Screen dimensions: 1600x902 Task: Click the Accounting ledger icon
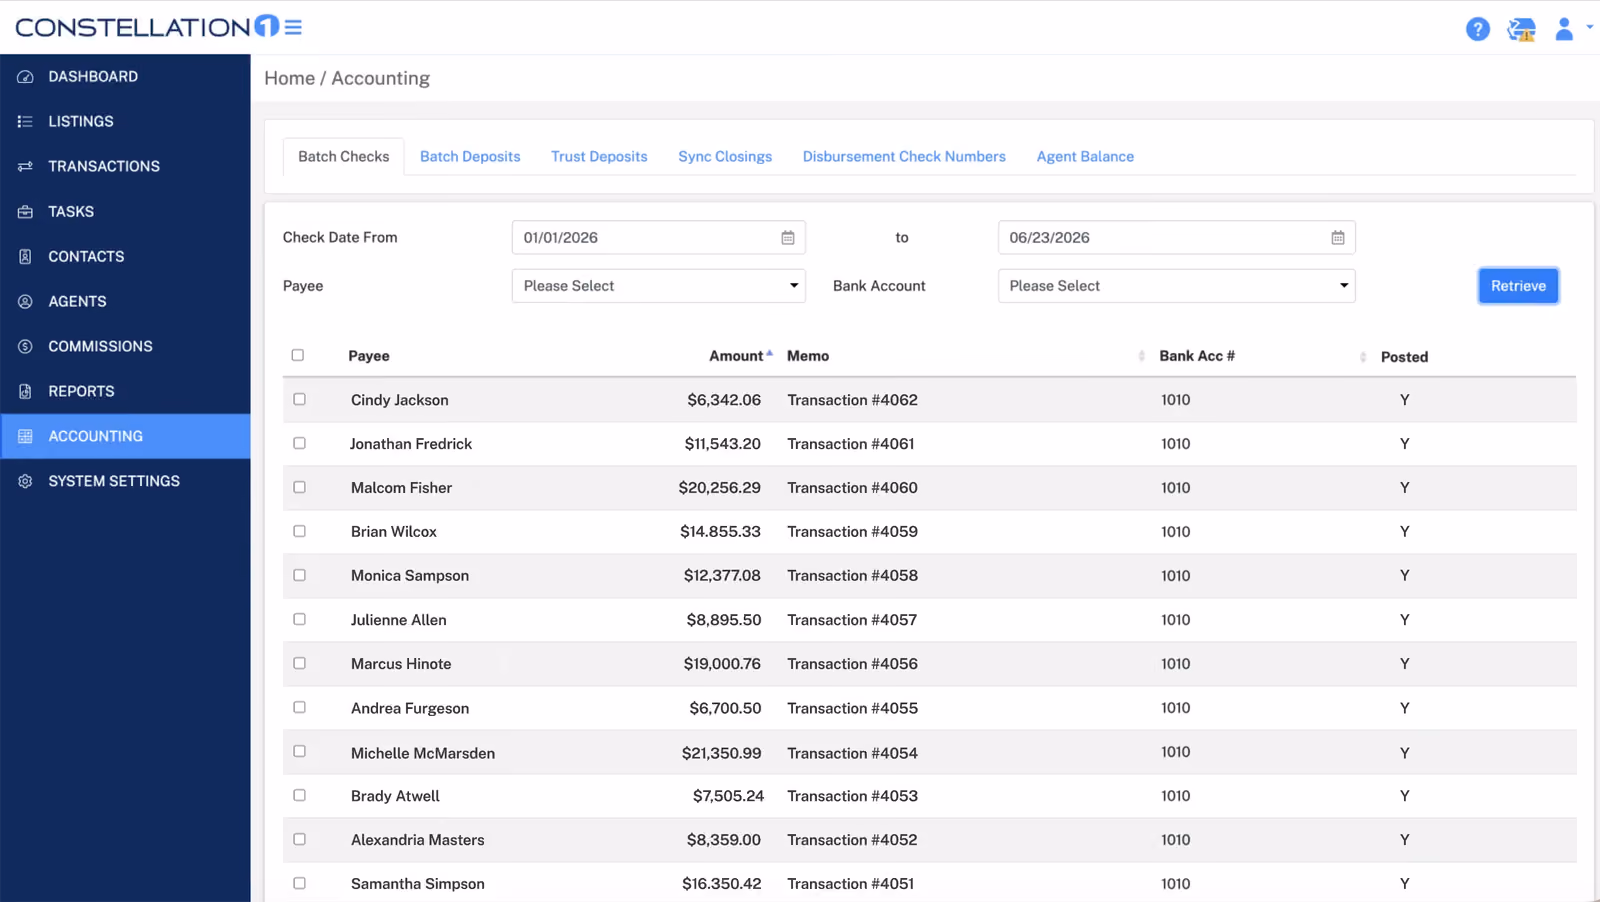(26, 437)
